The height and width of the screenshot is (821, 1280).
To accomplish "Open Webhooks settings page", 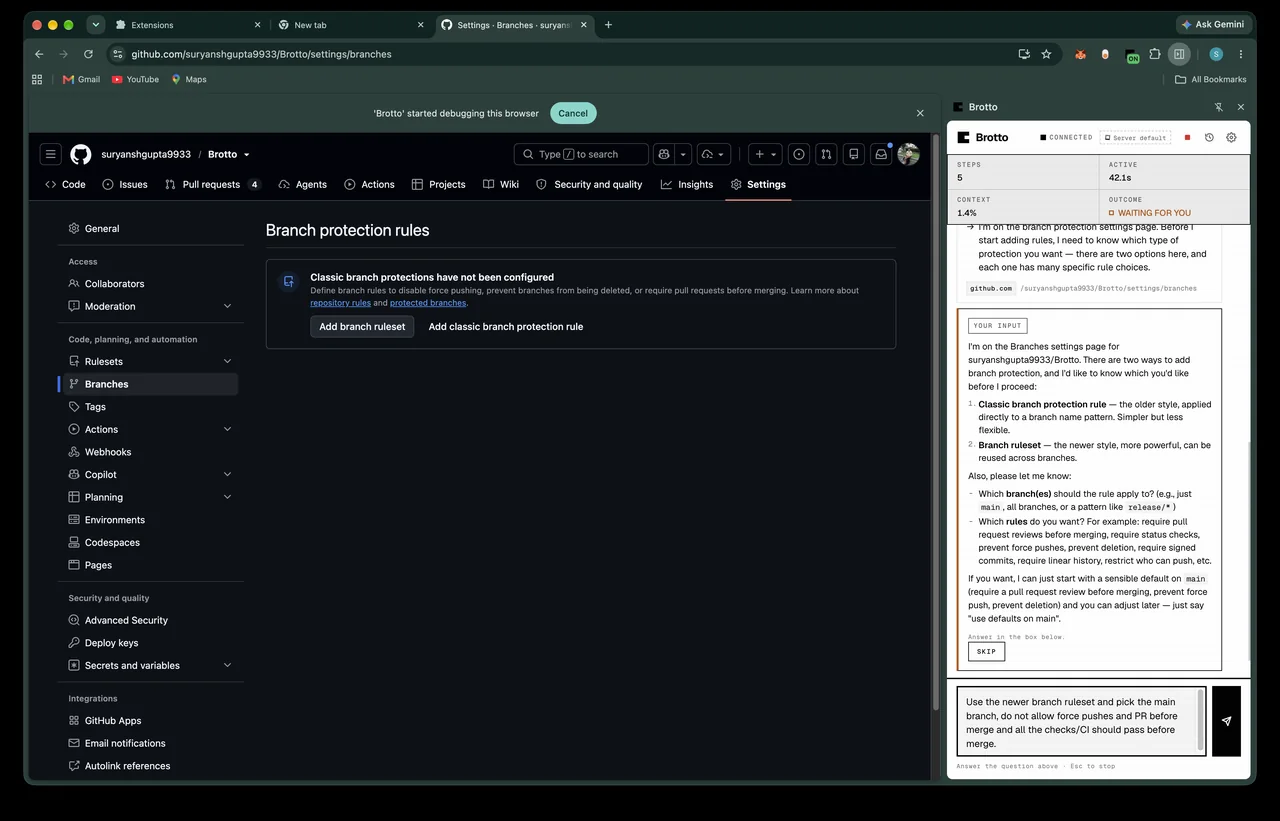I will pos(151,452).
